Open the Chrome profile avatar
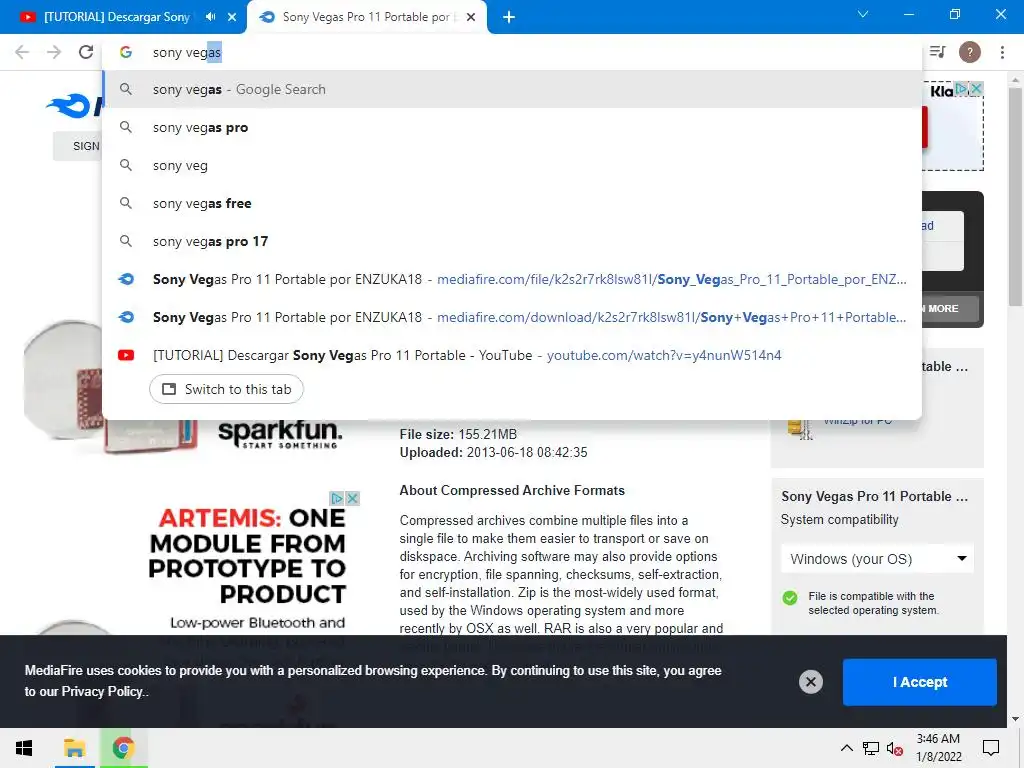The image size is (1024, 768). (x=970, y=52)
